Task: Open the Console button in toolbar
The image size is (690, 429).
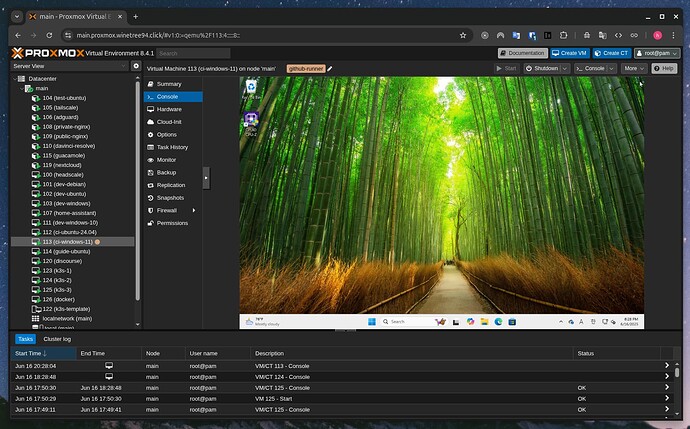Action: [591, 69]
